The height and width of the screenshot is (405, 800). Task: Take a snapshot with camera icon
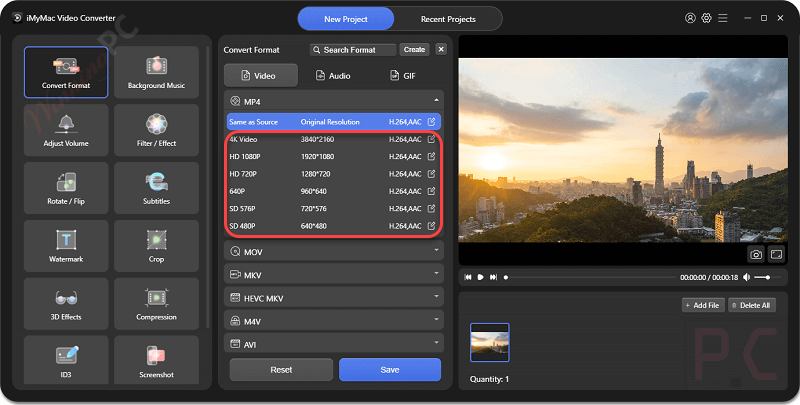pyautogui.click(x=756, y=254)
